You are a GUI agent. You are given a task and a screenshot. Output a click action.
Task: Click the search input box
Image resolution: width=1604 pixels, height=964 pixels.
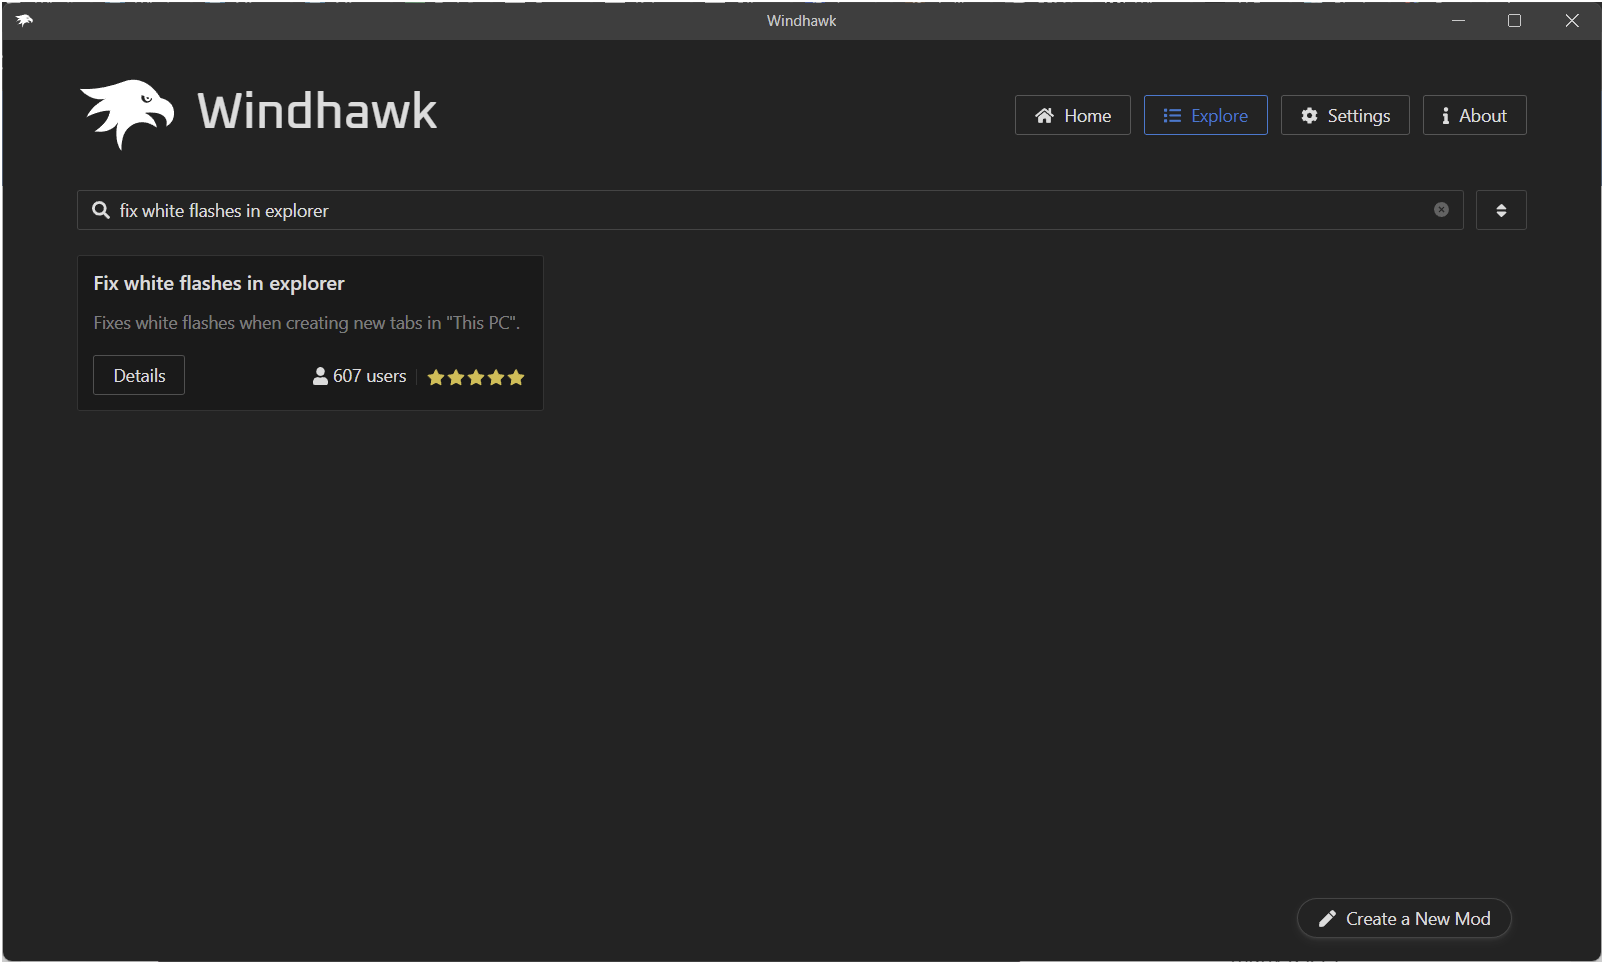coord(770,210)
